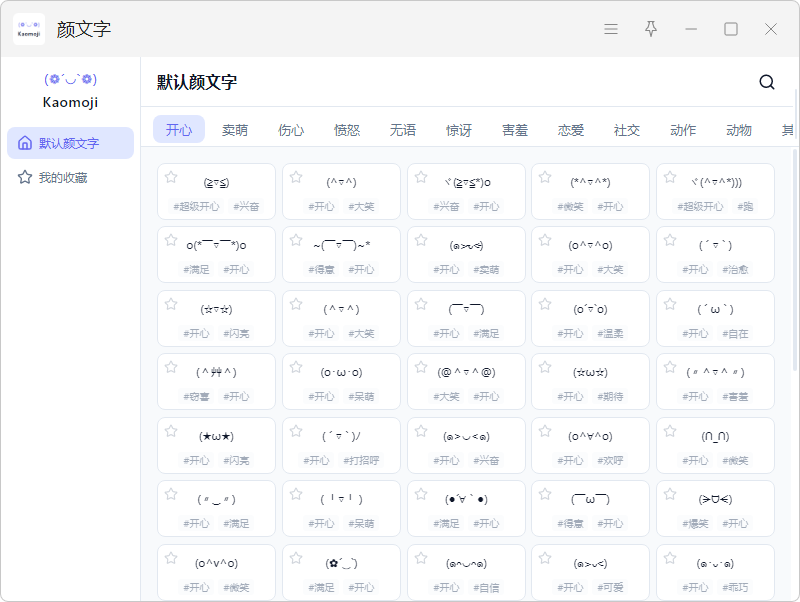Image resolution: width=800 pixels, height=602 pixels.
Task: Select 默认颜文字 in the sidebar
Action: point(69,143)
